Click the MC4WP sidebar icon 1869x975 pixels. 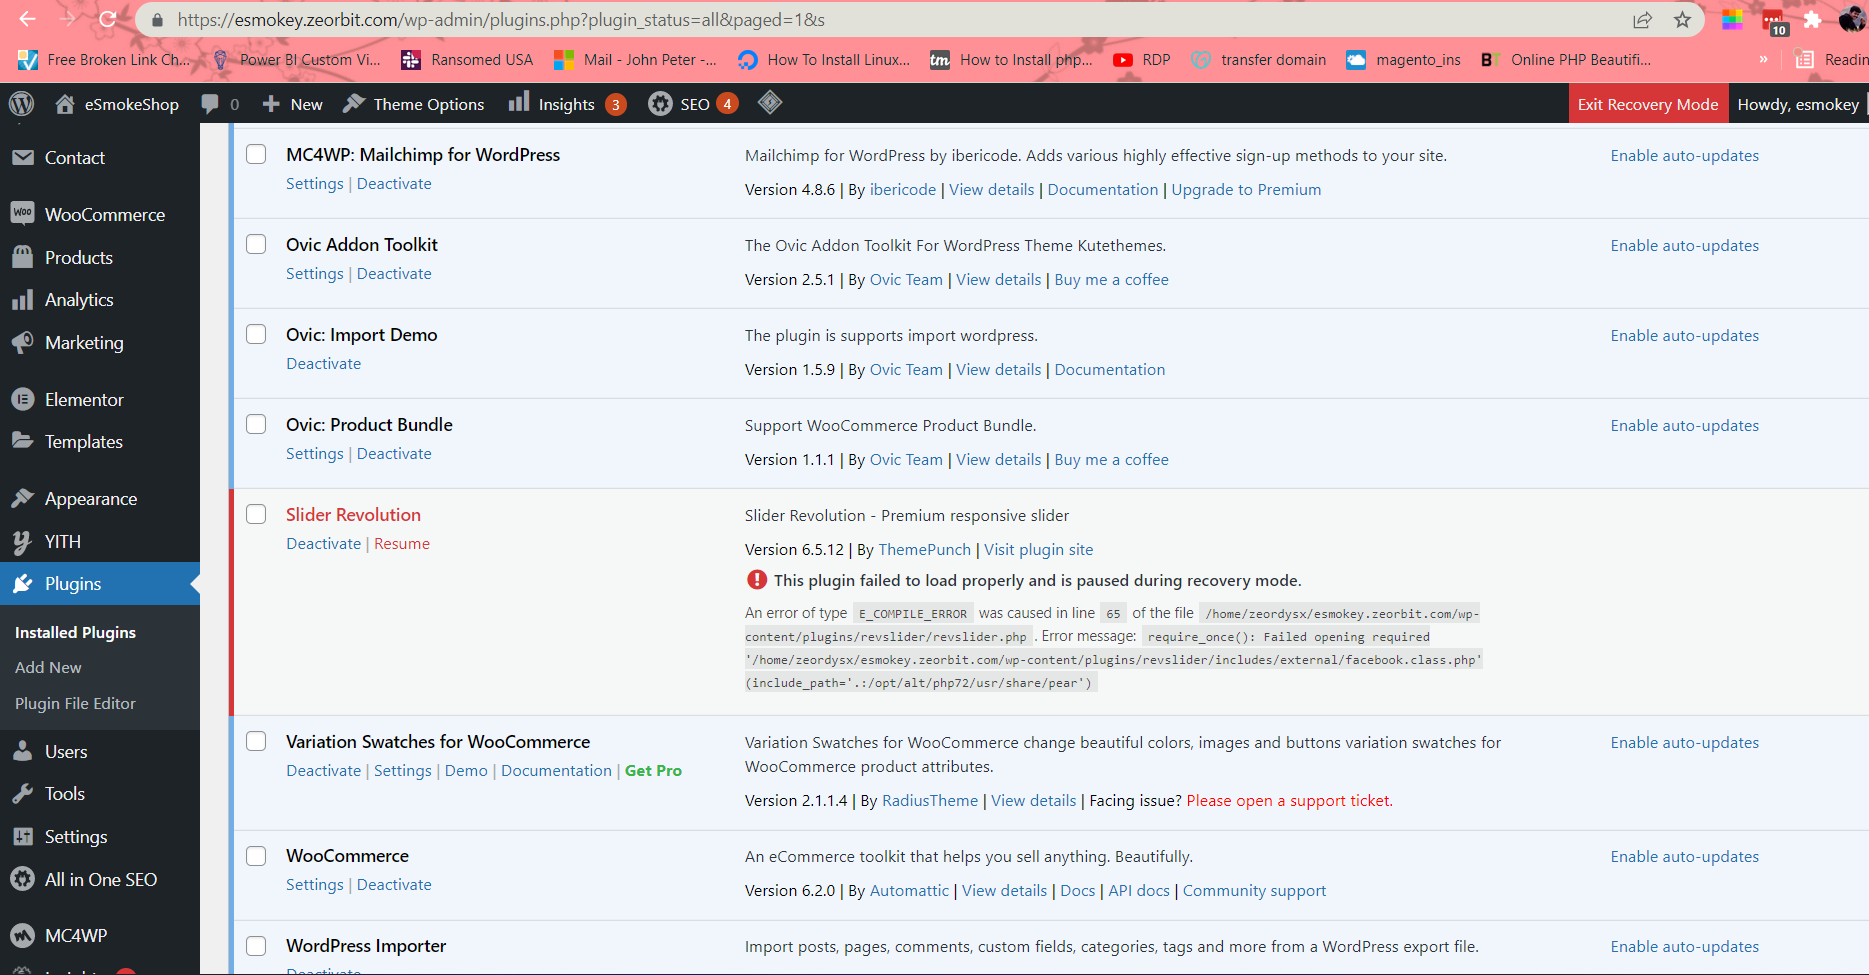click(x=23, y=935)
